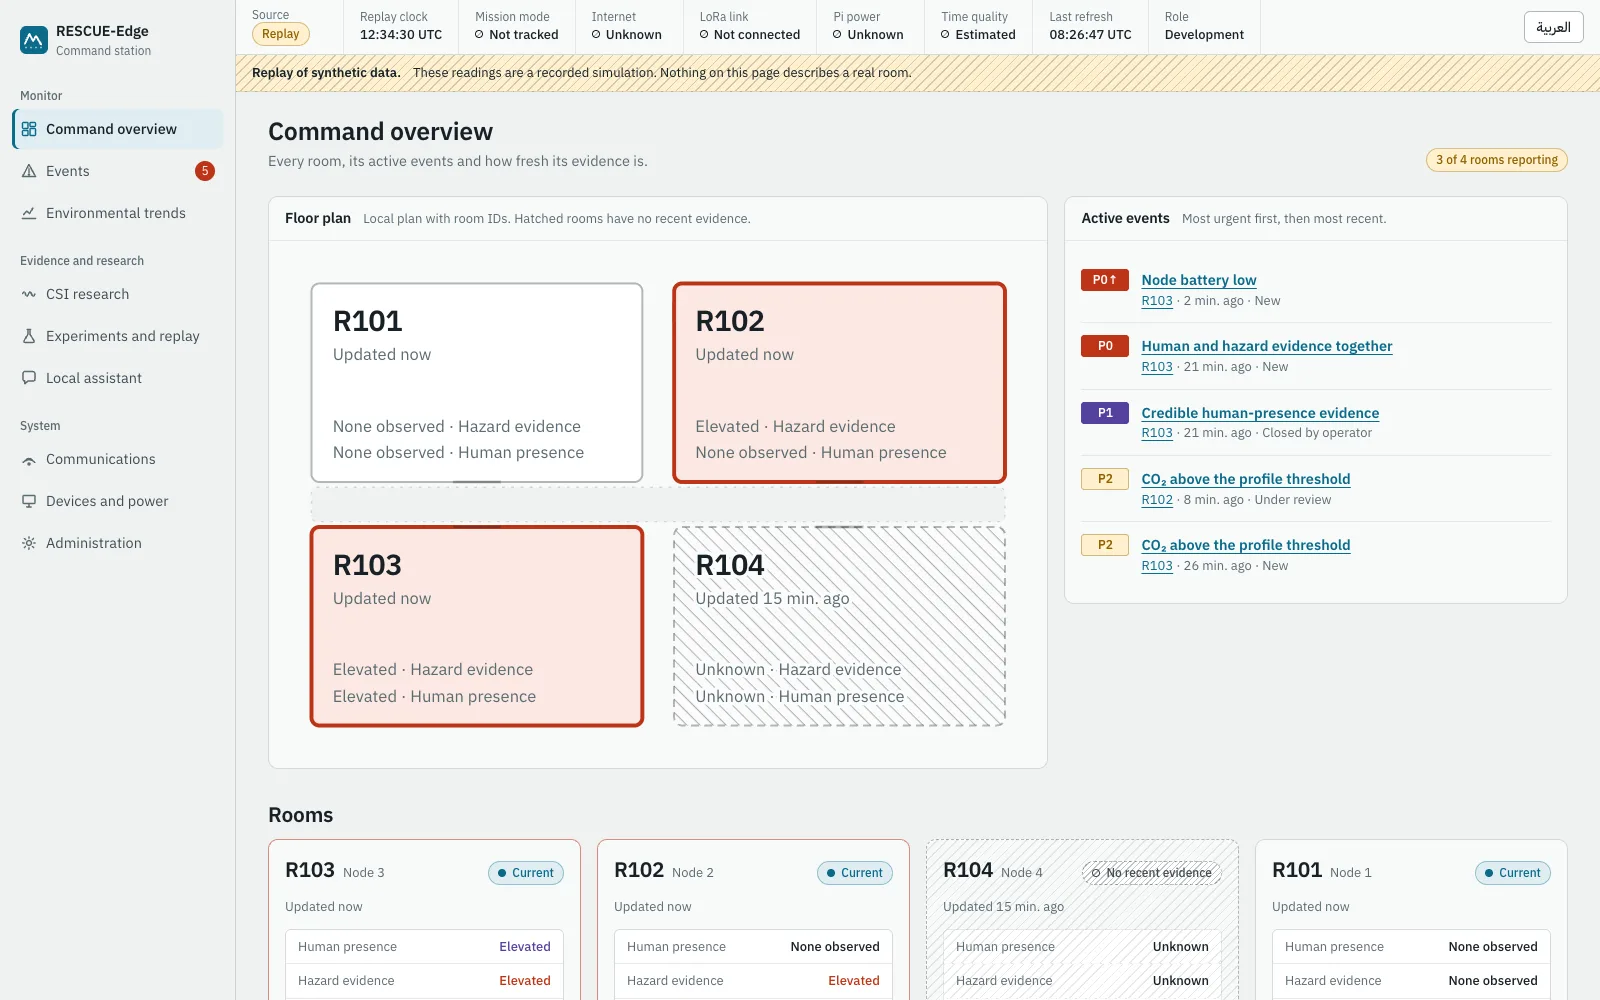Open Local assistant
The image size is (1600, 1000).
tap(118, 378)
